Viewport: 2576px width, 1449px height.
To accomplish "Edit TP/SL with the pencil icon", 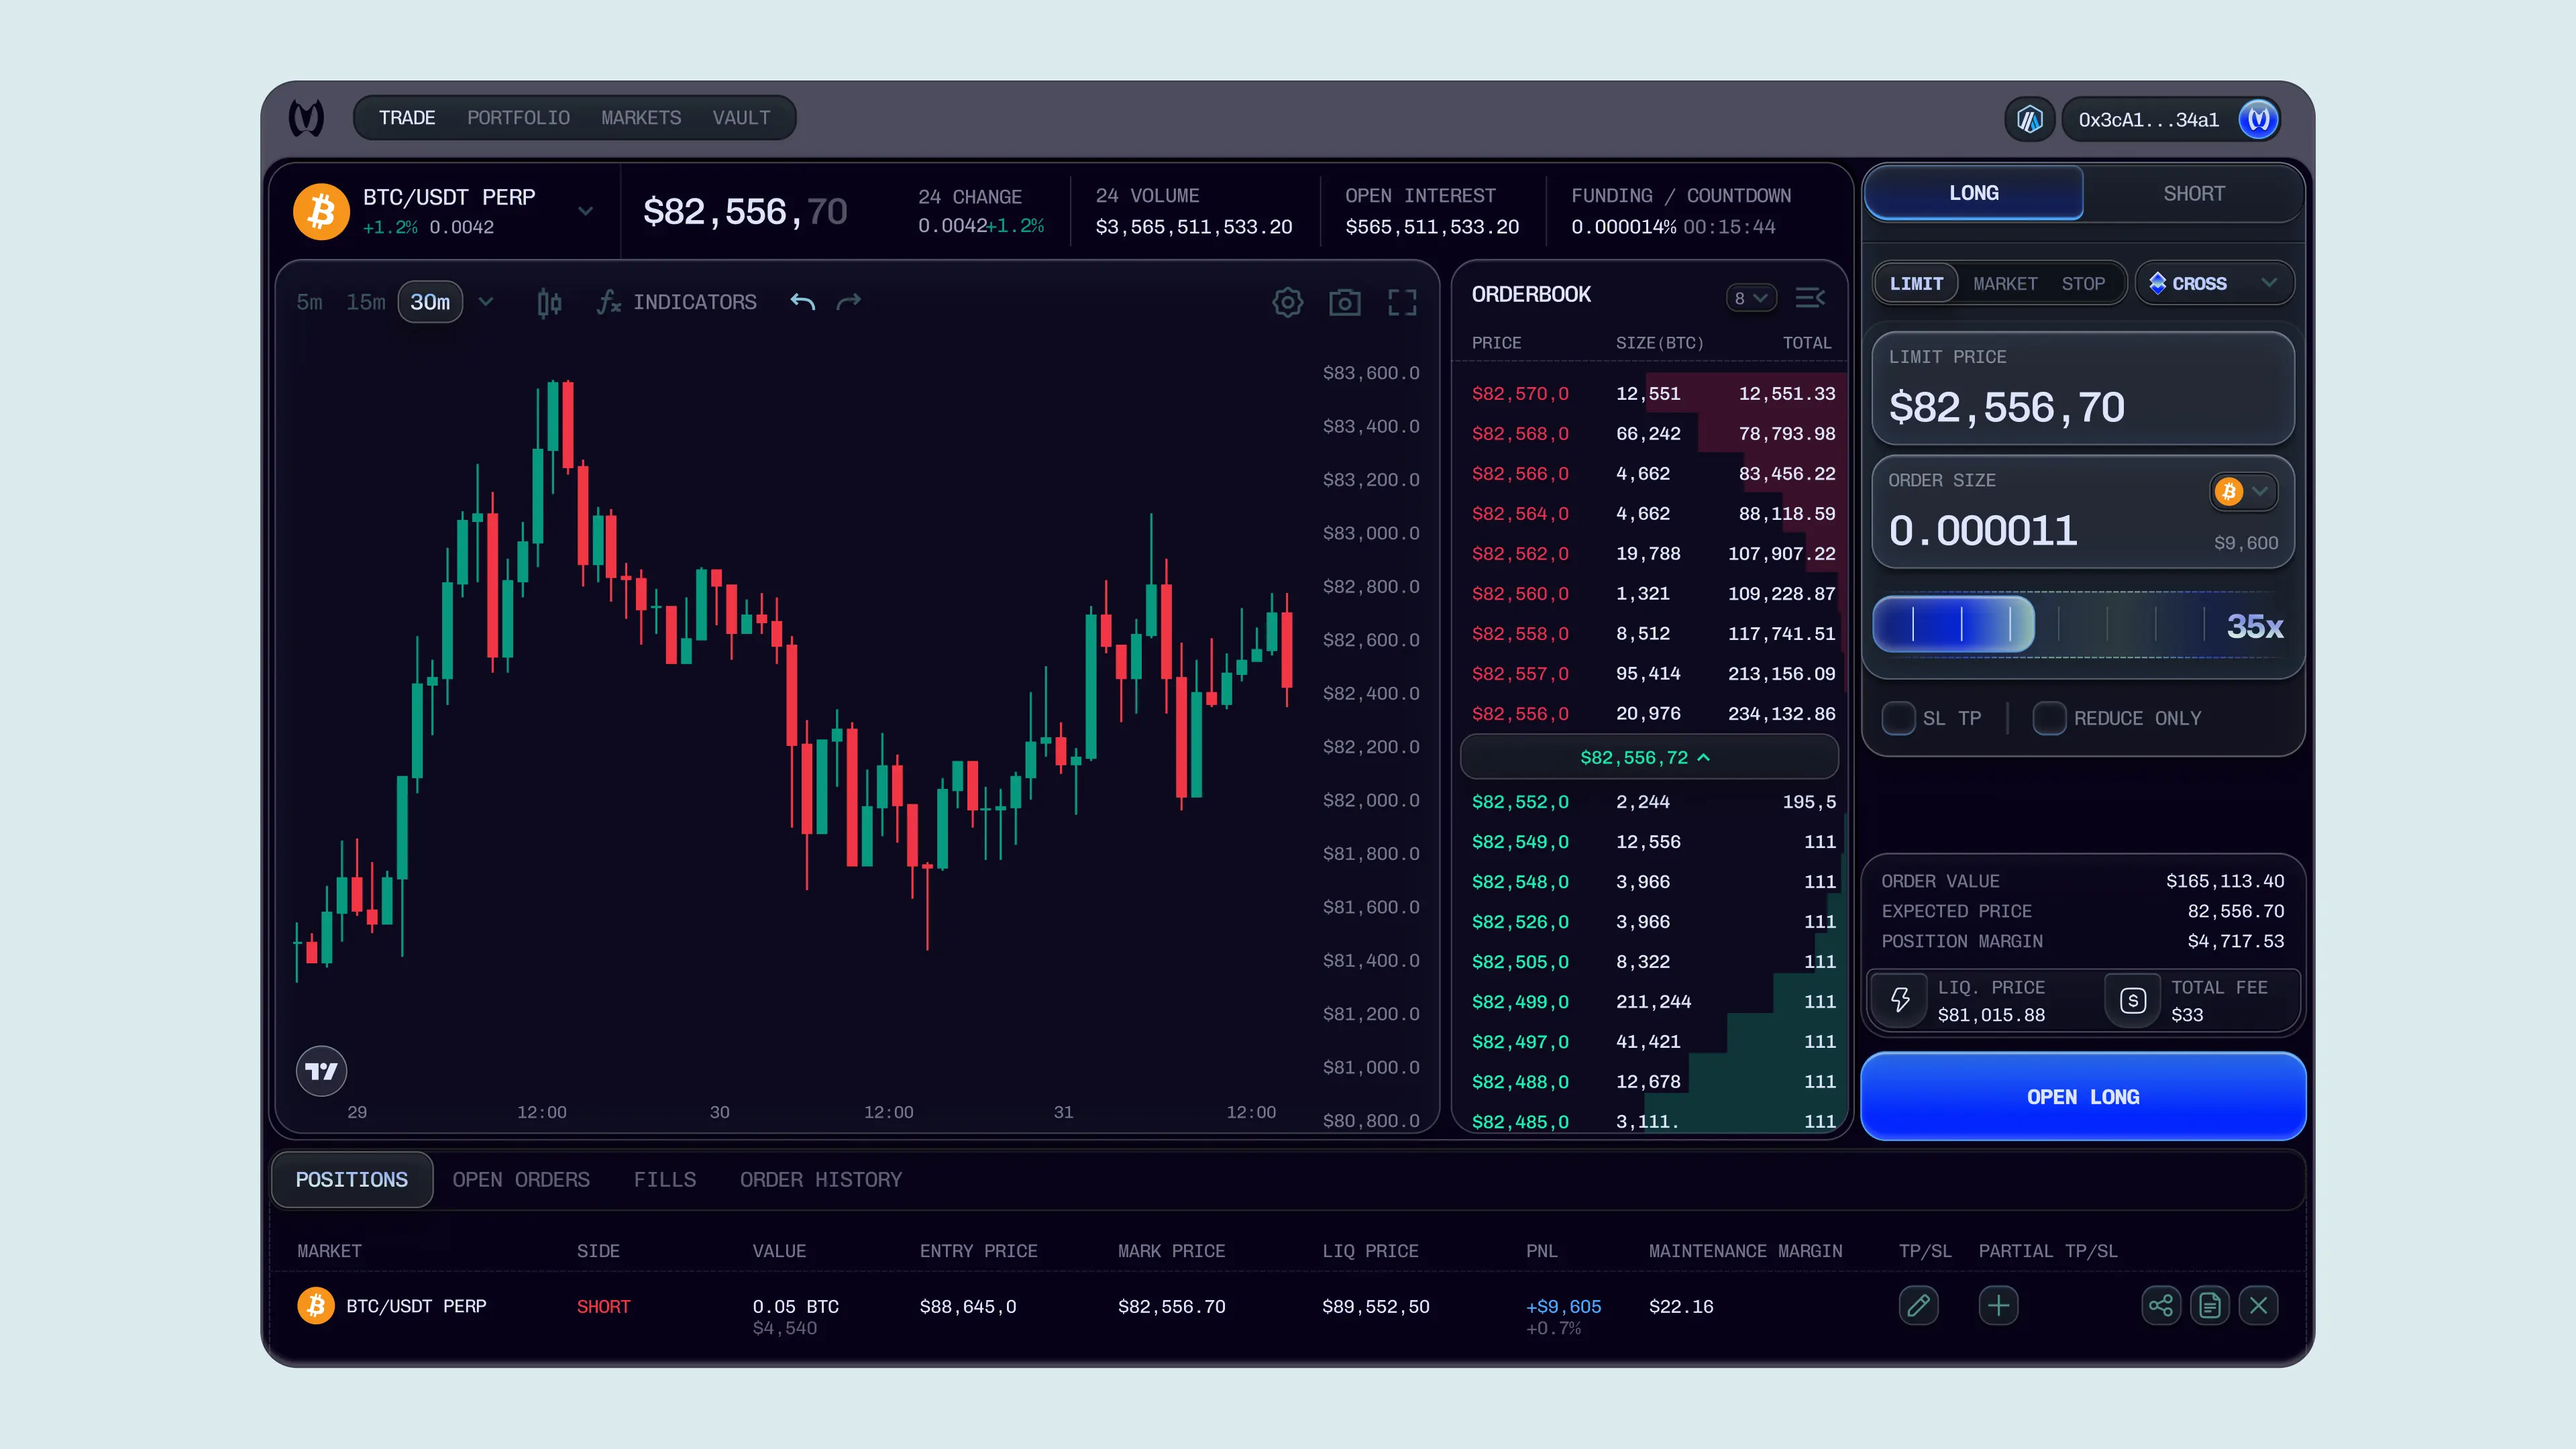I will click(x=1918, y=1305).
